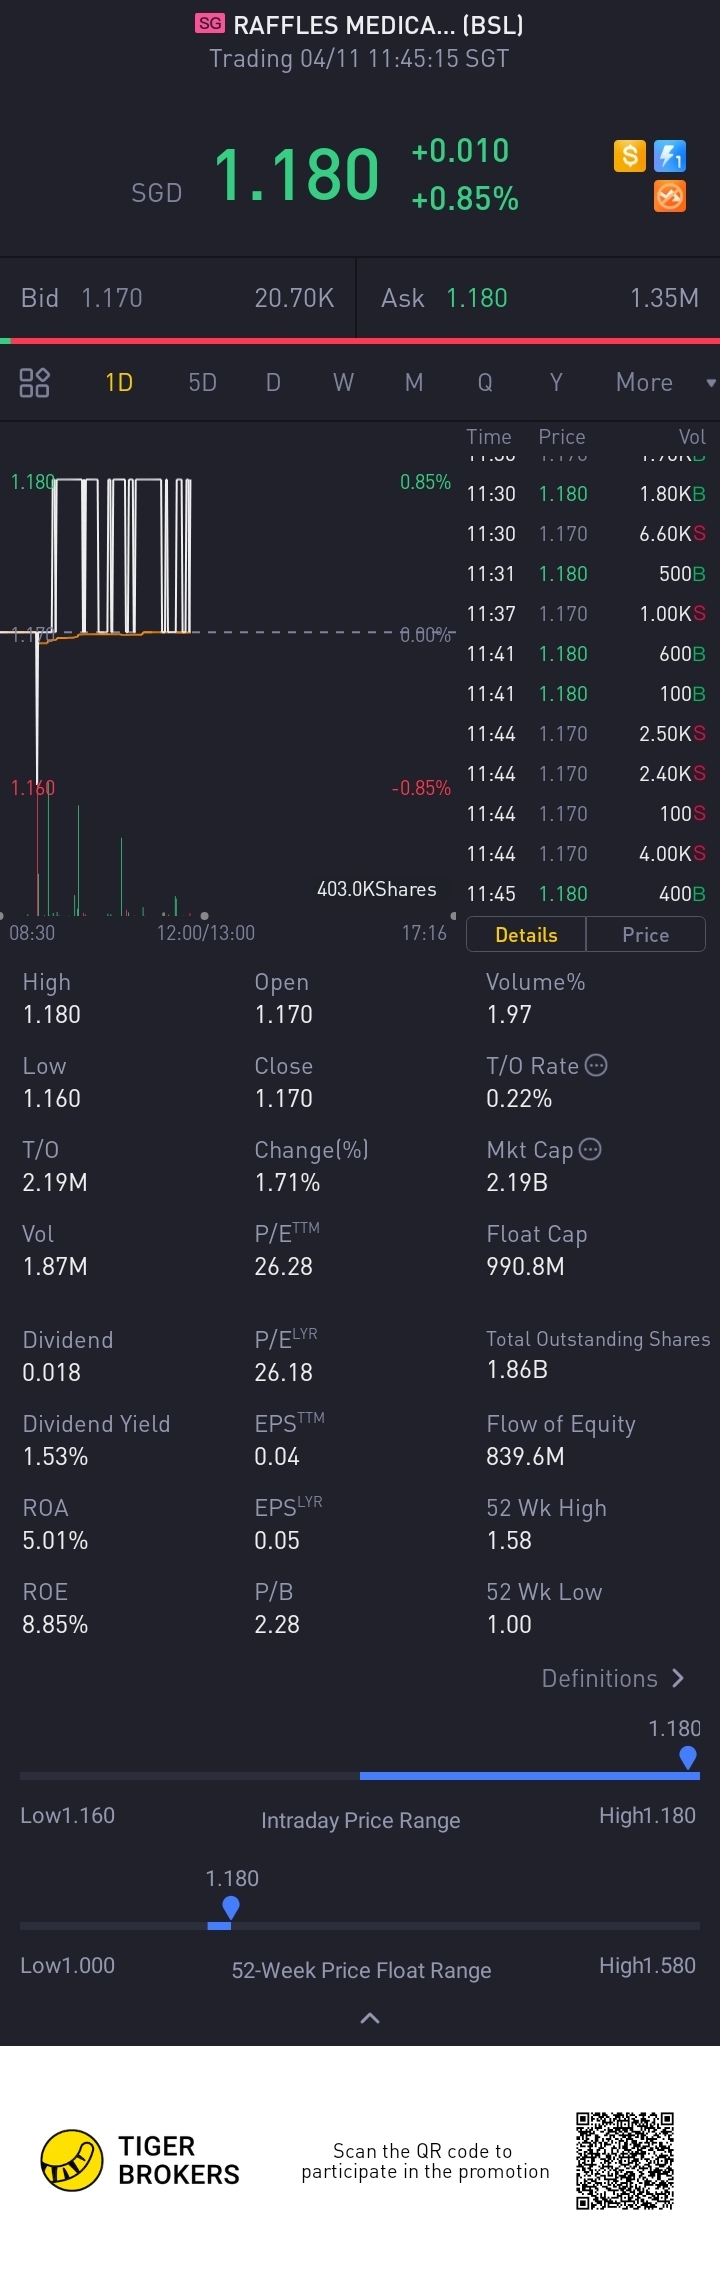Tap the Mkt Cap info icon
The image size is (720, 2276).
tap(590, 1149)
